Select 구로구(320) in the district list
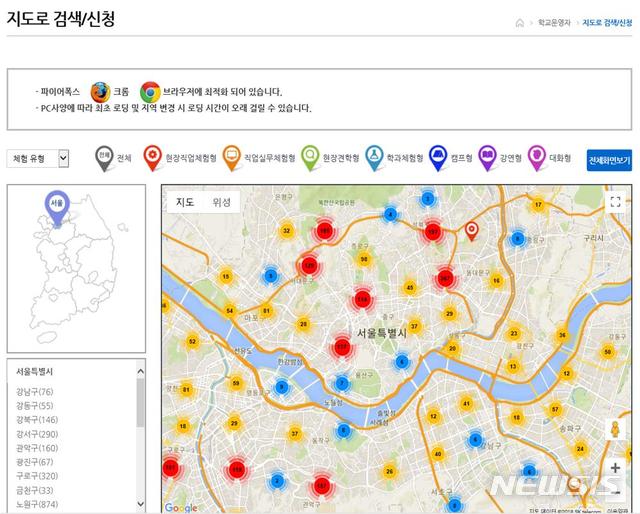640x514 pixels. click(37, 476)
